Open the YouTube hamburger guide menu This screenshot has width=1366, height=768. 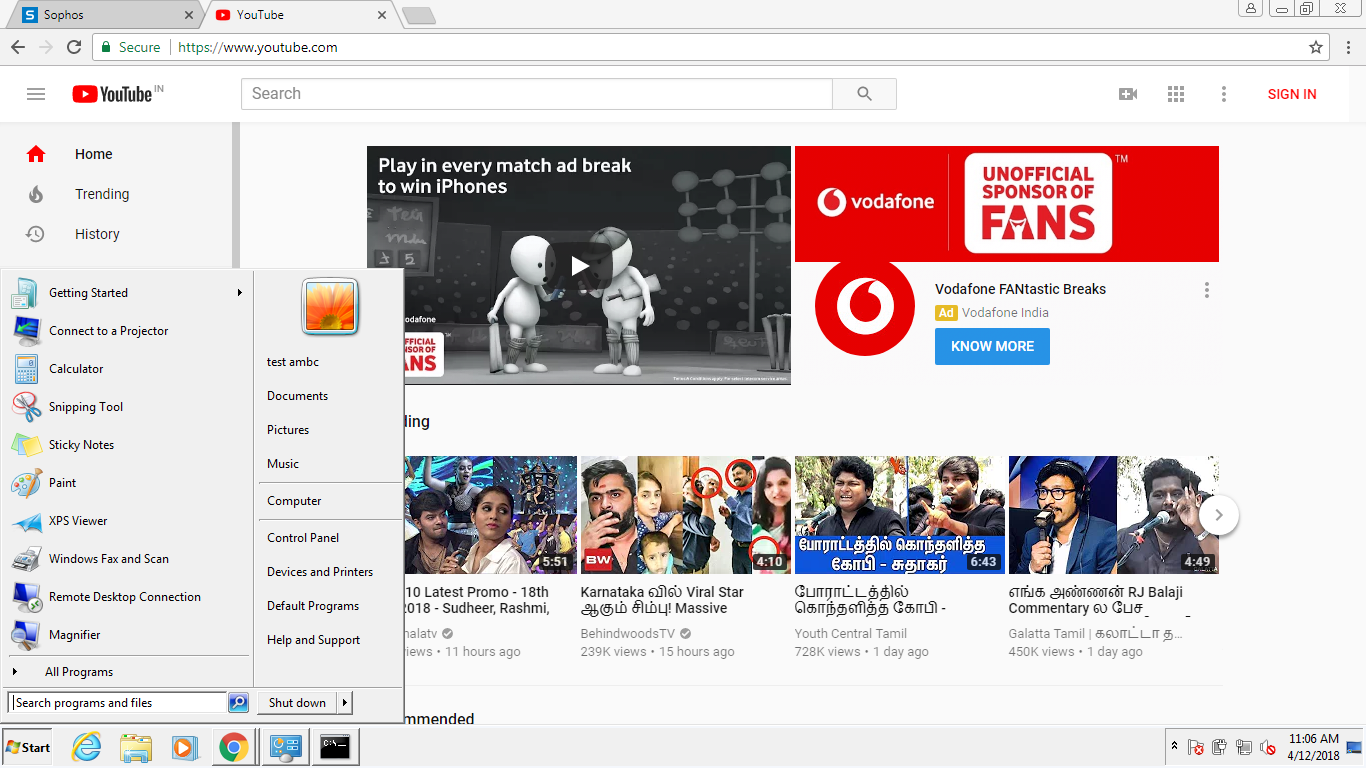pyautogui.click(x=36, y=94)
